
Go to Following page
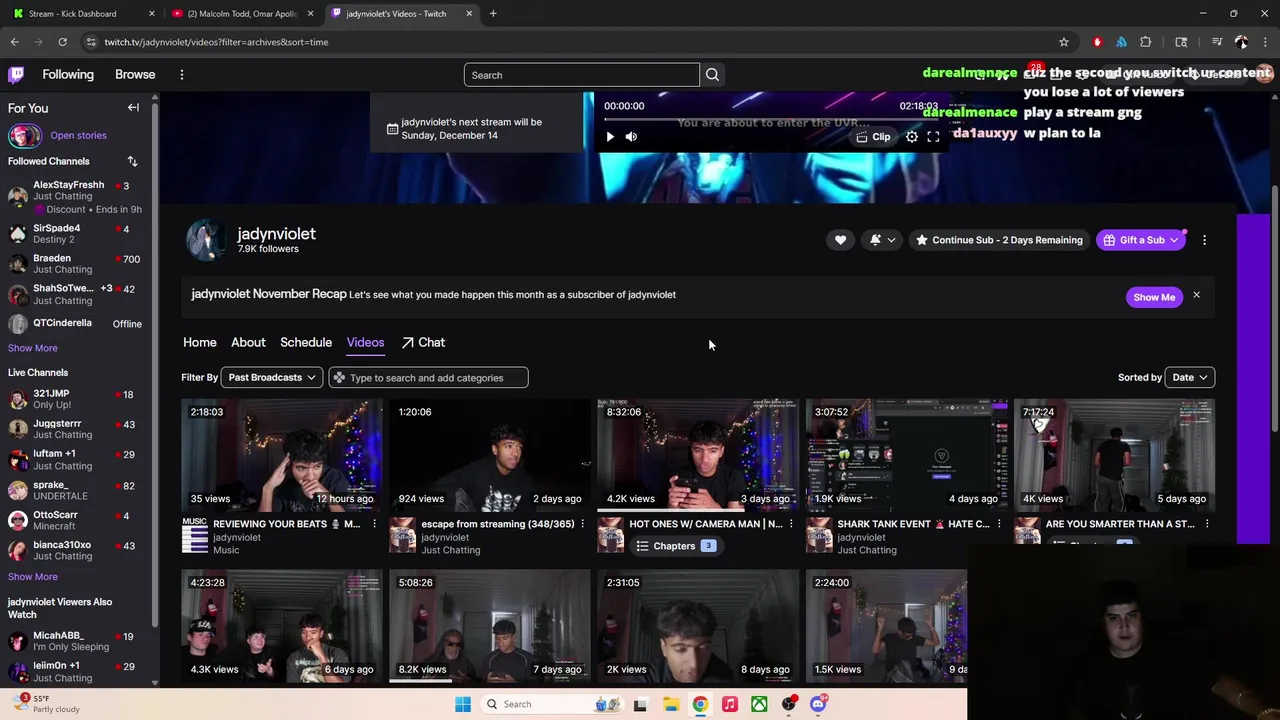click(68, 75)
